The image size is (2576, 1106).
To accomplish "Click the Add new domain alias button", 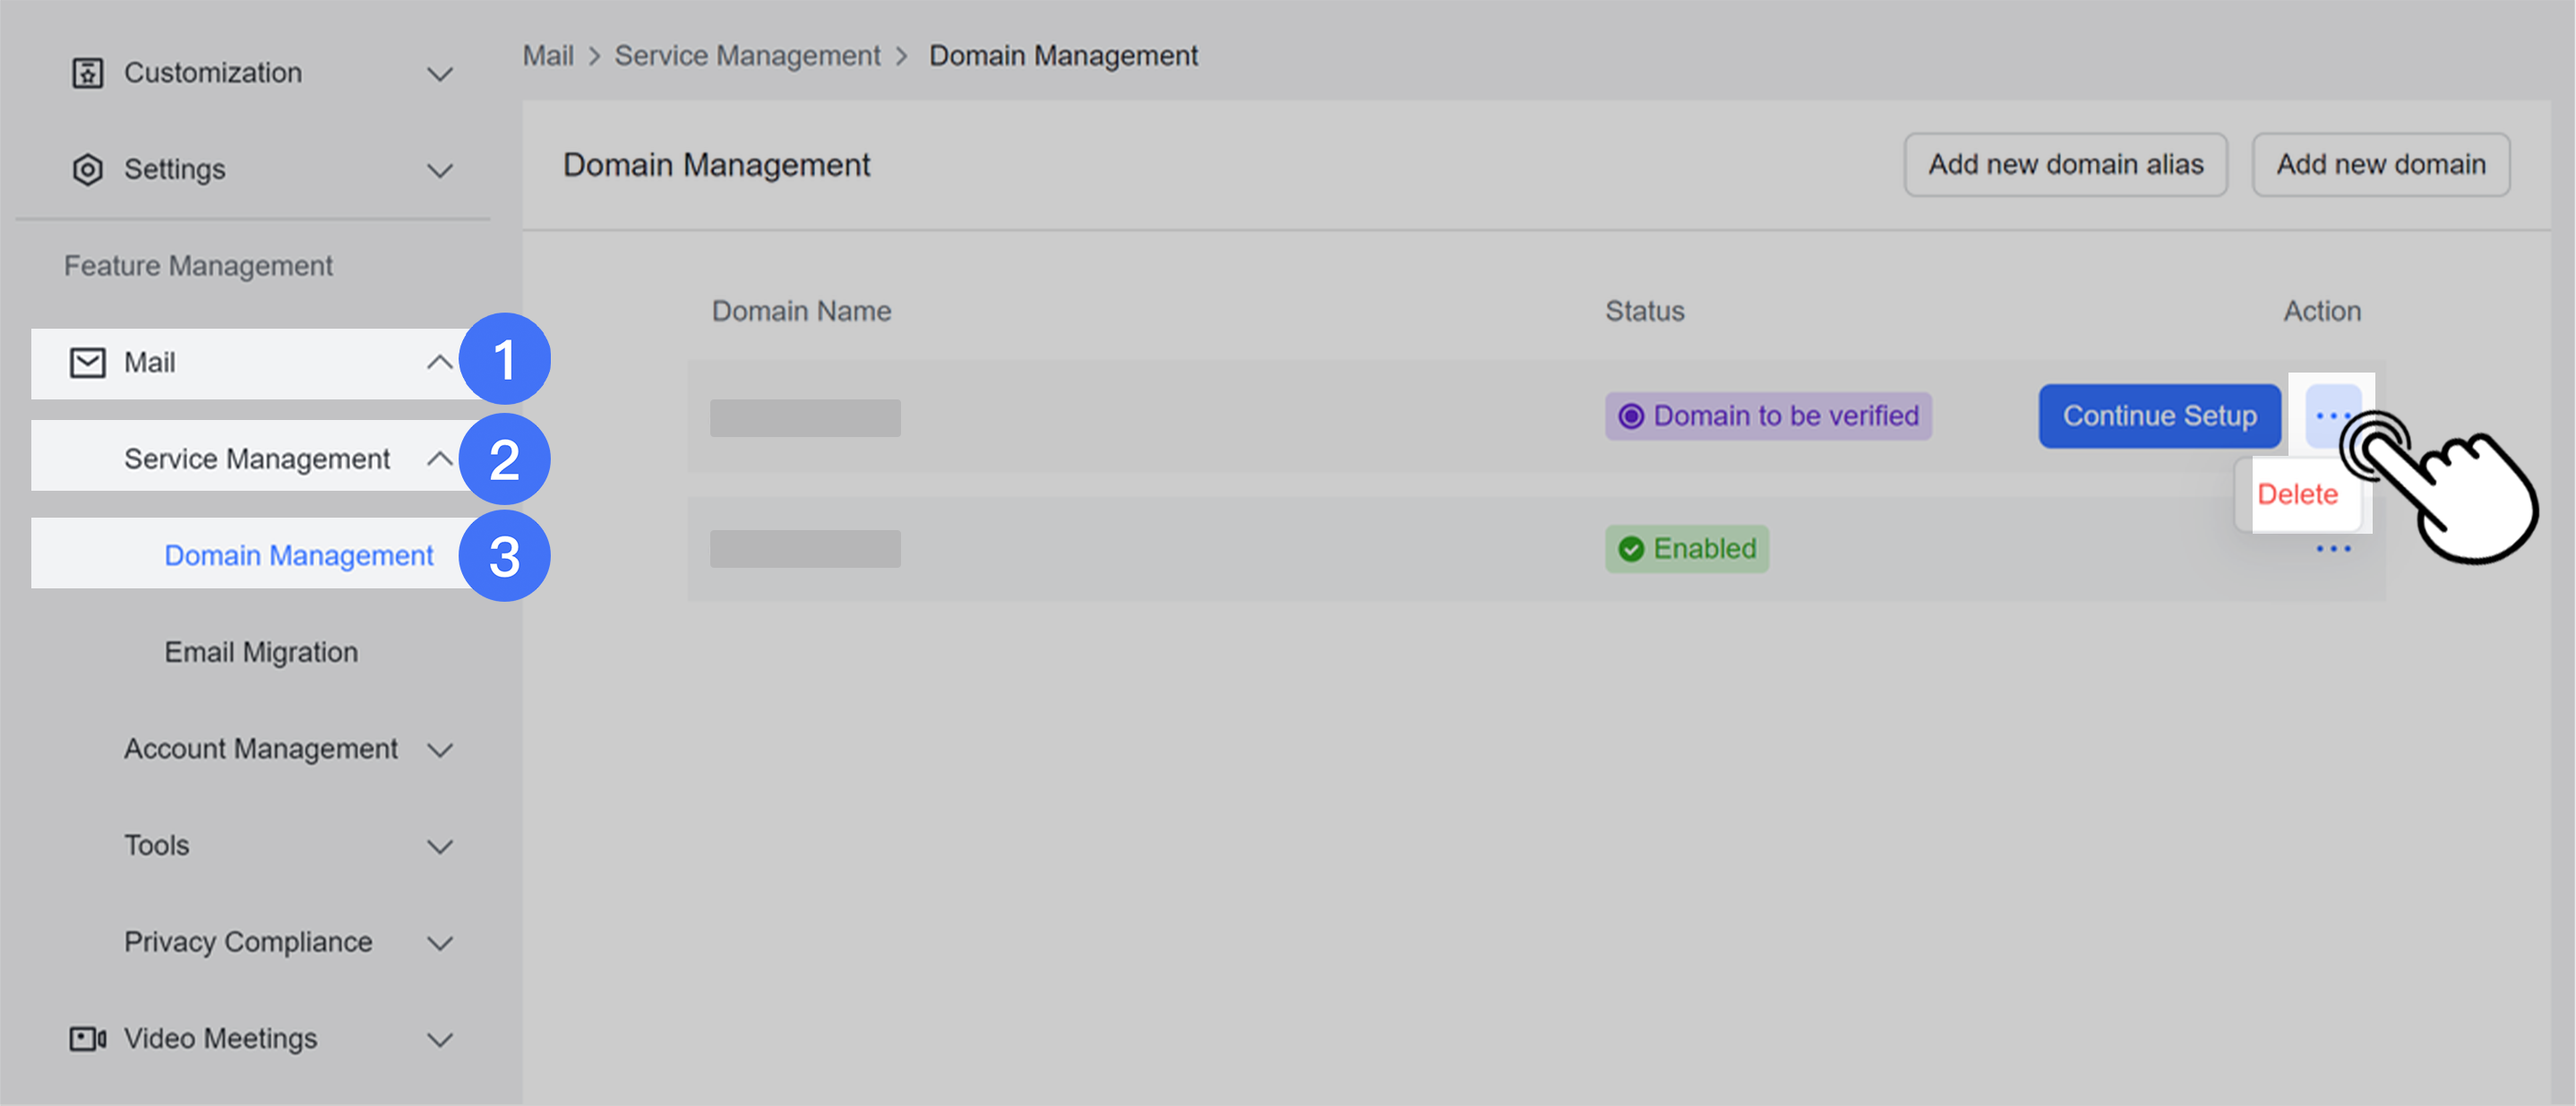I will click(2066, 165).
